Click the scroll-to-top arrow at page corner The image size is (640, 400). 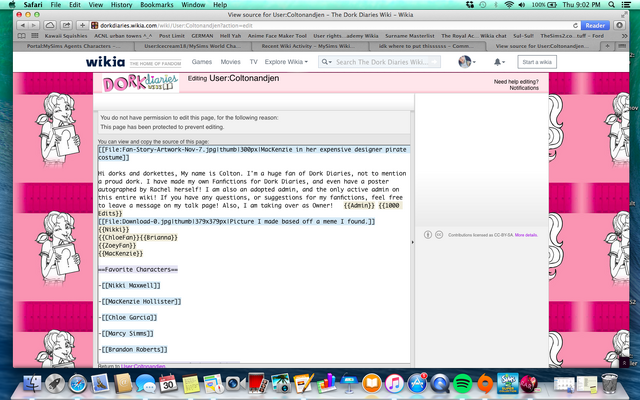coord(624,362)
